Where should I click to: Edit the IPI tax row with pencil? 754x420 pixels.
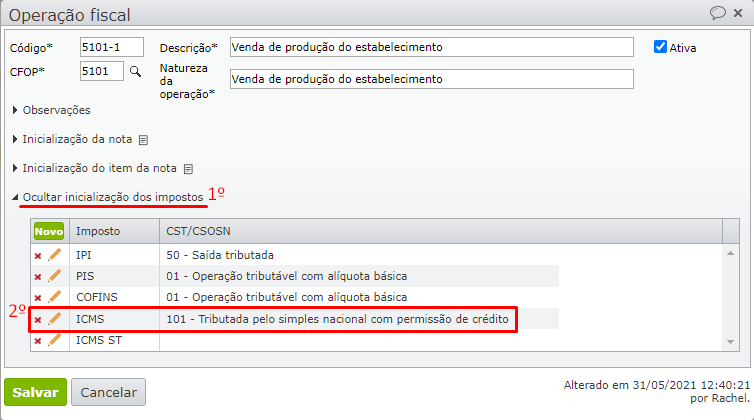(x=54, y=255)
